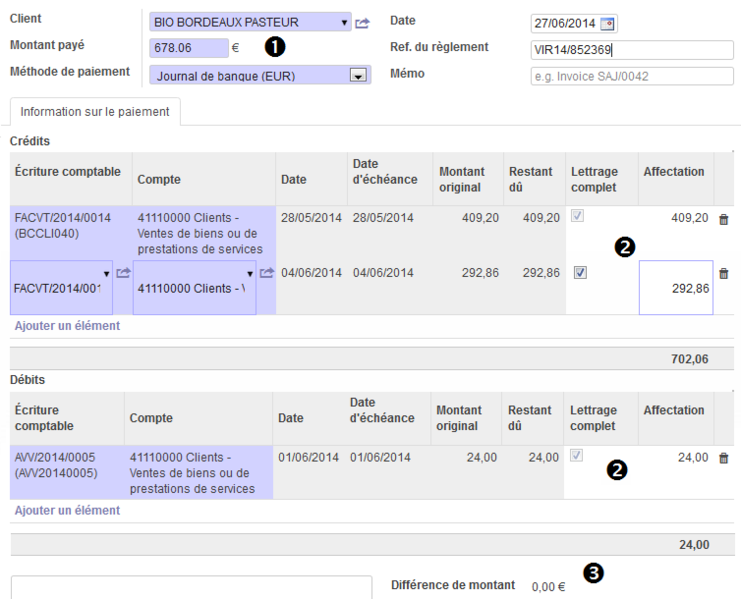Click the empty text area beside Différence de montant
The image size is (741, 599).
pyautogui.click(x=191, y=587)
